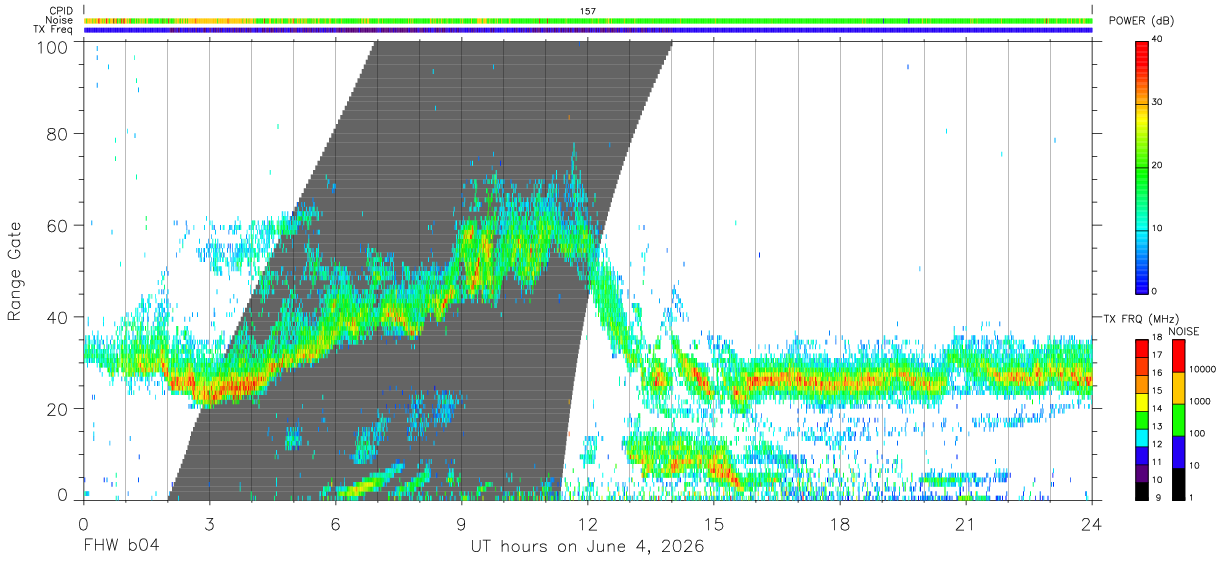Click the UT hours axis tick '21'
The width and height of the screenshot is (1228, 567).
tap(966, 524)
